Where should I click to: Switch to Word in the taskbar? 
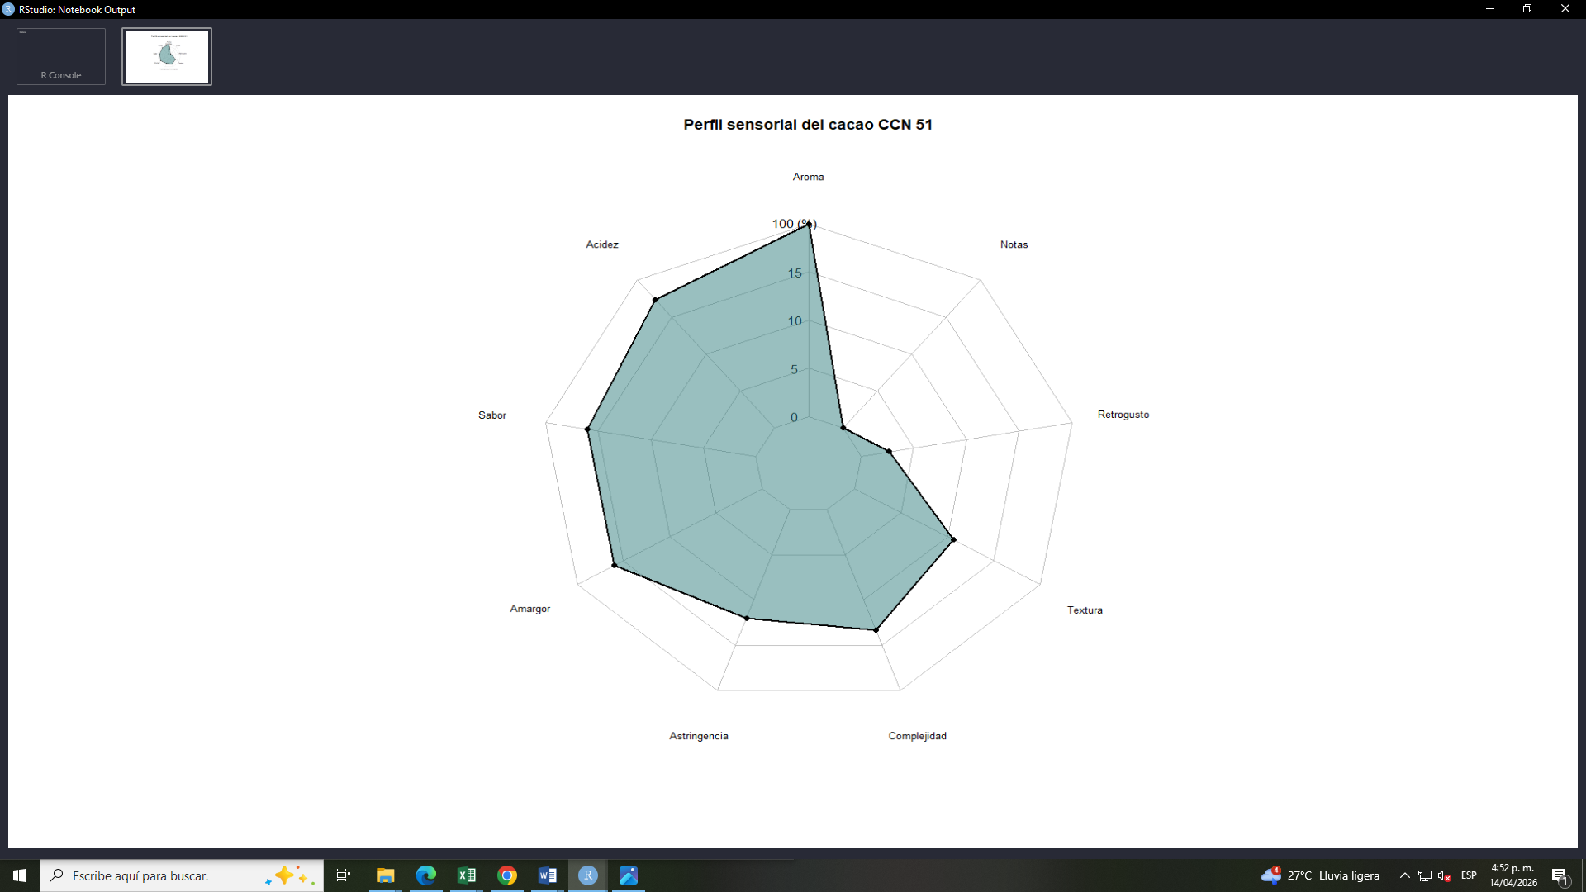(548, 875)
